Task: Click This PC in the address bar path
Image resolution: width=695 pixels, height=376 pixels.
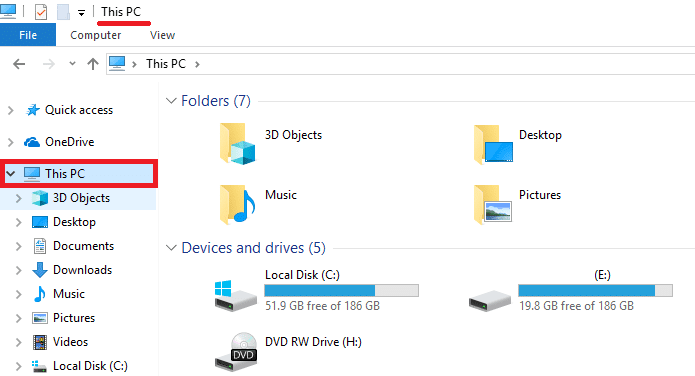Action: point(166,64)
